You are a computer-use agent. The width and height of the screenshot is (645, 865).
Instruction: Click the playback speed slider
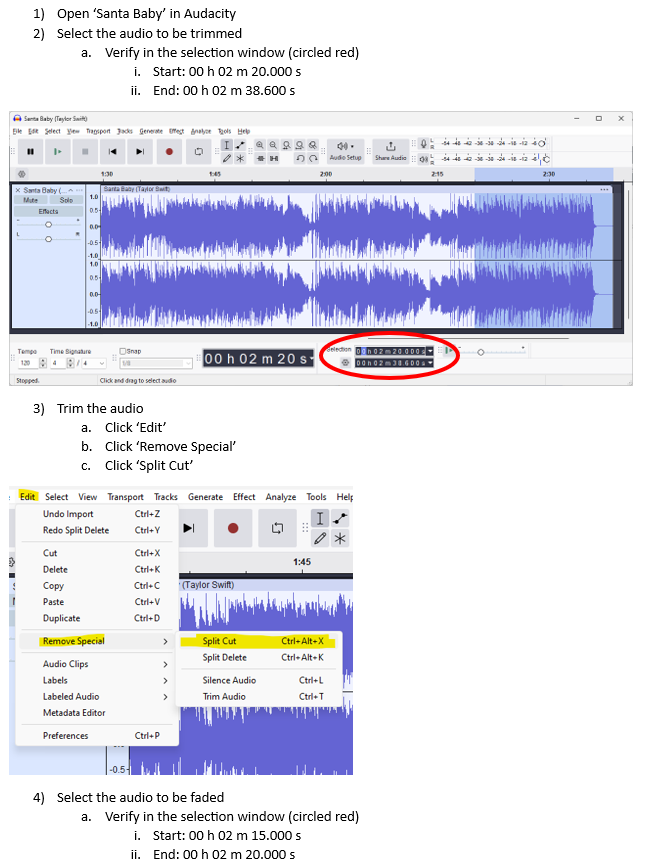[481, 351]
